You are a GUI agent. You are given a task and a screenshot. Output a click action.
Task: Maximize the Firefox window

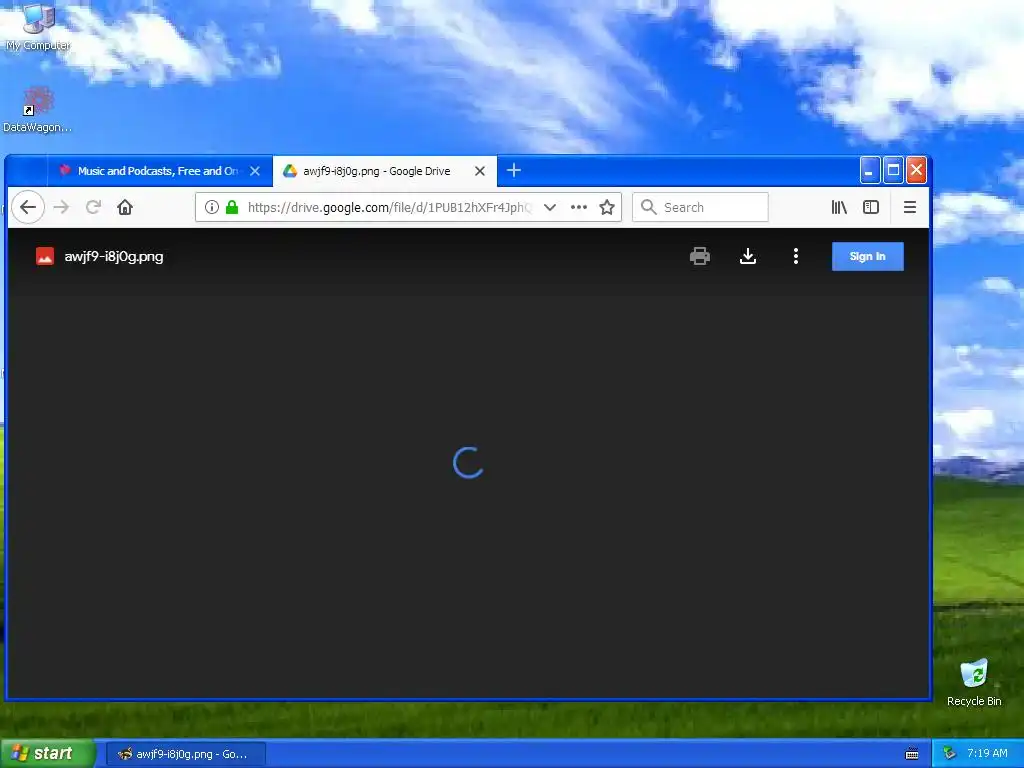893,170
